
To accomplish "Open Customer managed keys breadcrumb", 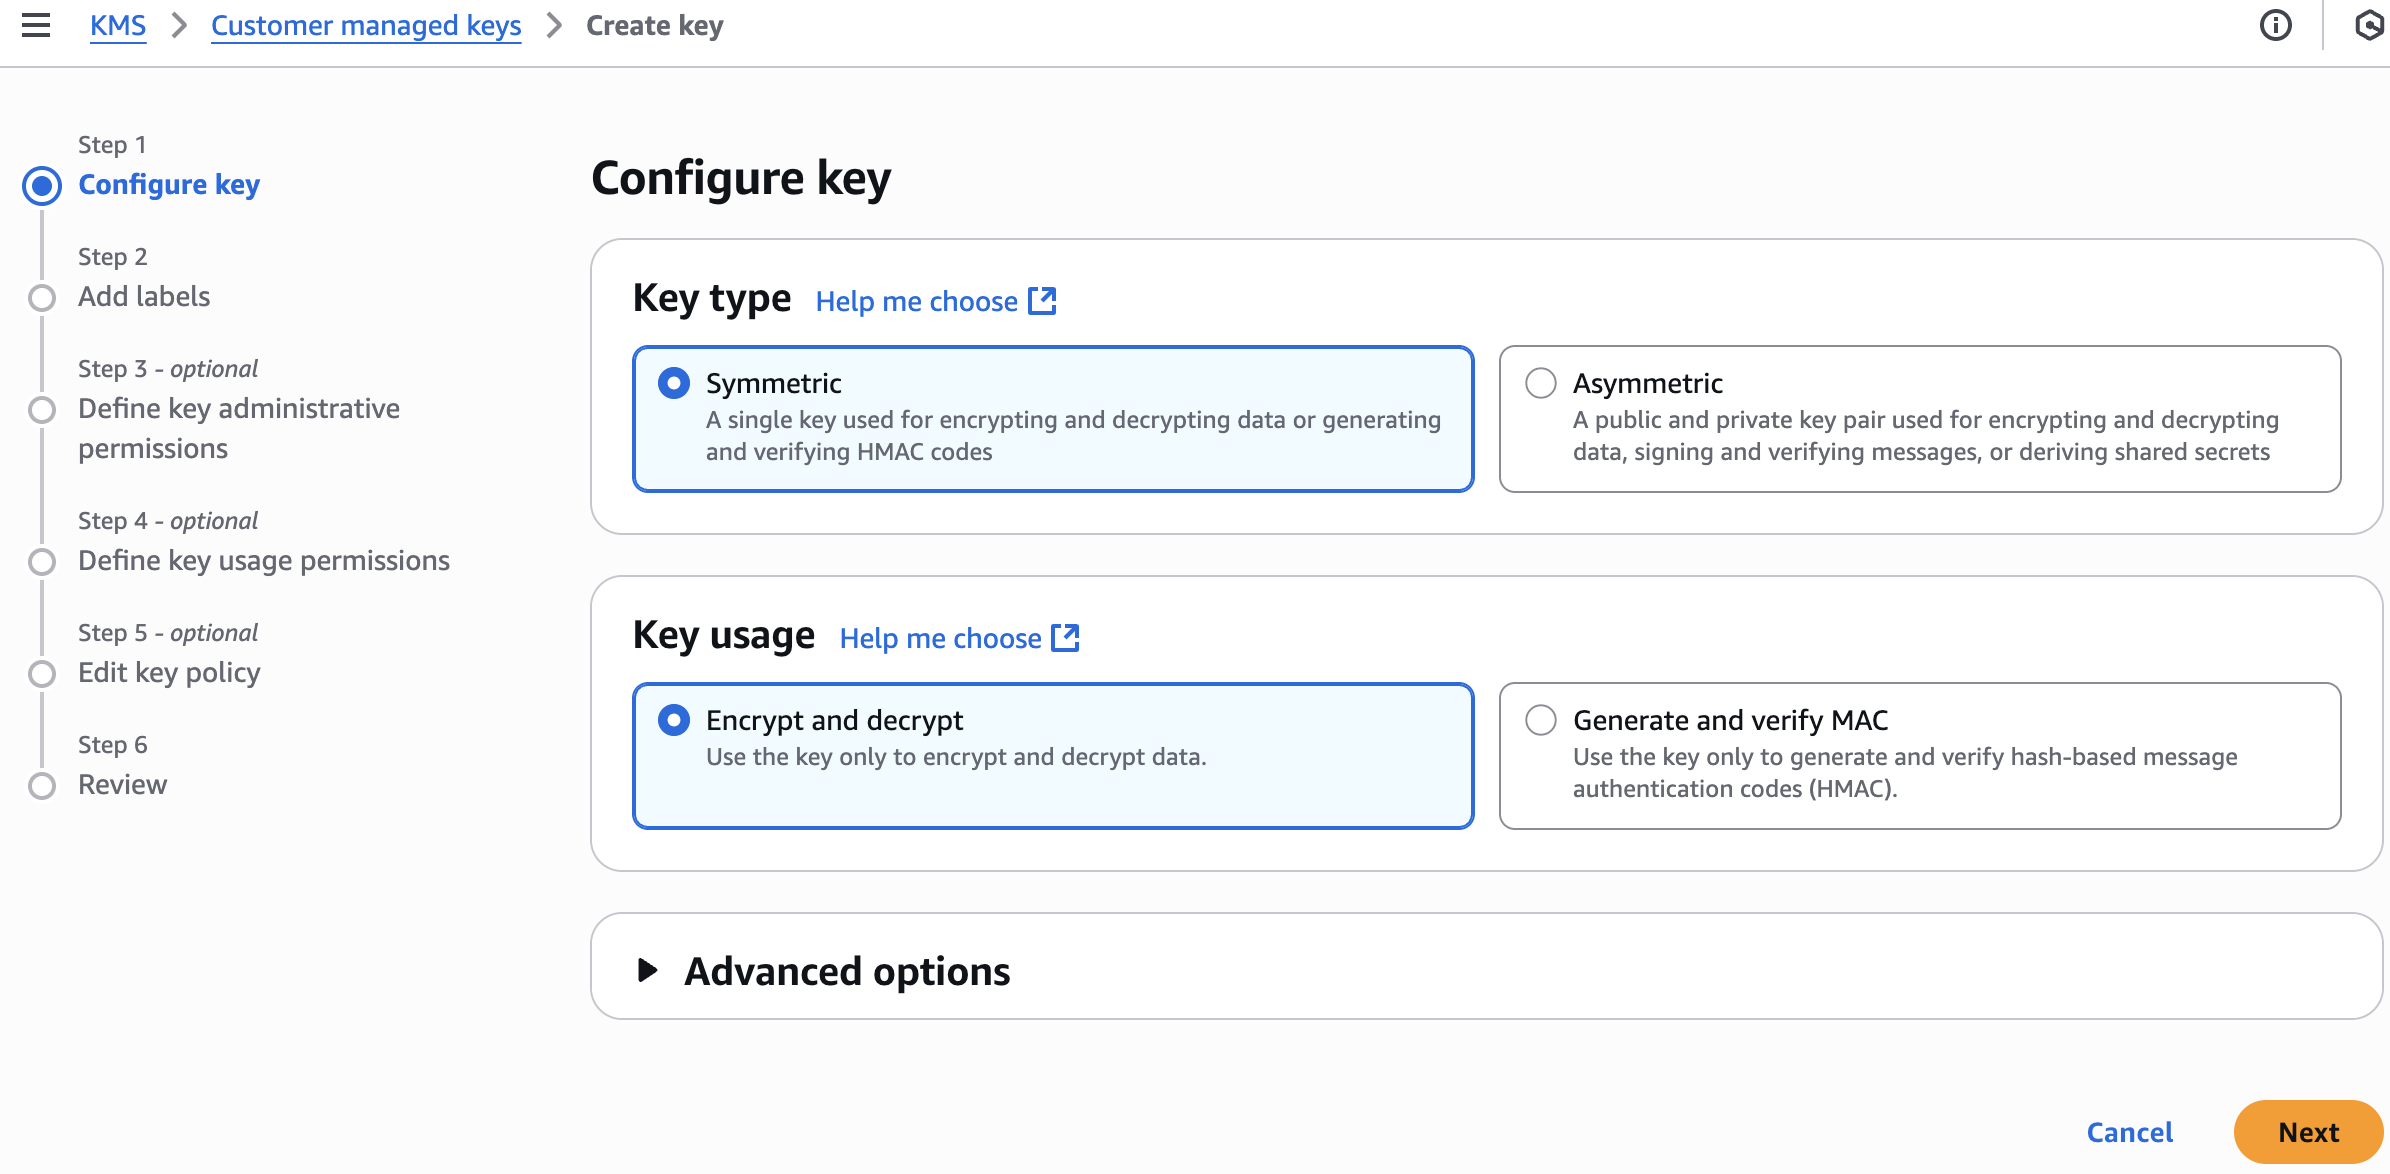I will [x=366, y=25].
